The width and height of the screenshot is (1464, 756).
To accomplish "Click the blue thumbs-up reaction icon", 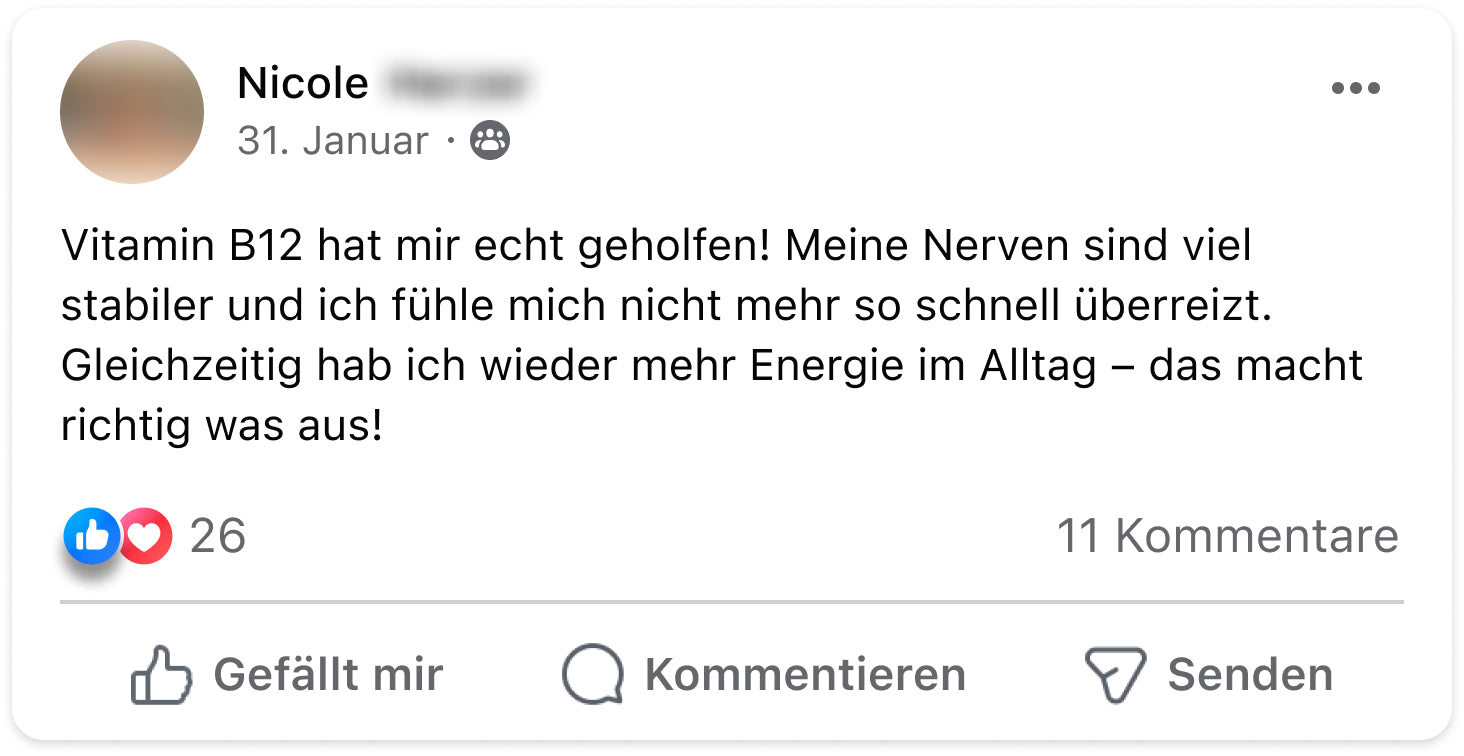I will 92,536.
